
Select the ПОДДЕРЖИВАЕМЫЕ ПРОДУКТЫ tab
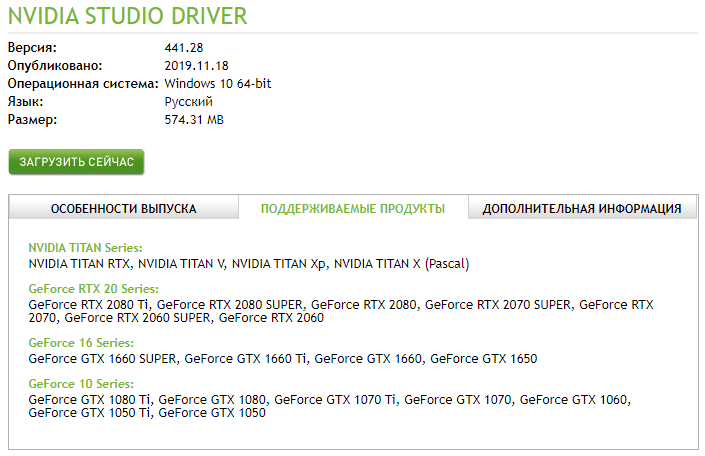pos(353,209)
